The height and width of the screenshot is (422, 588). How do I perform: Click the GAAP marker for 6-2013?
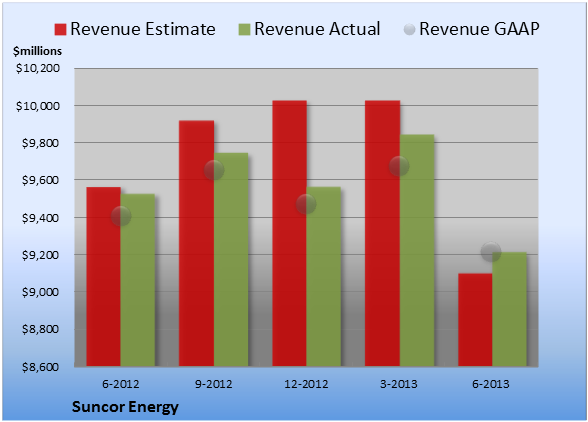[x=491, y=252]
